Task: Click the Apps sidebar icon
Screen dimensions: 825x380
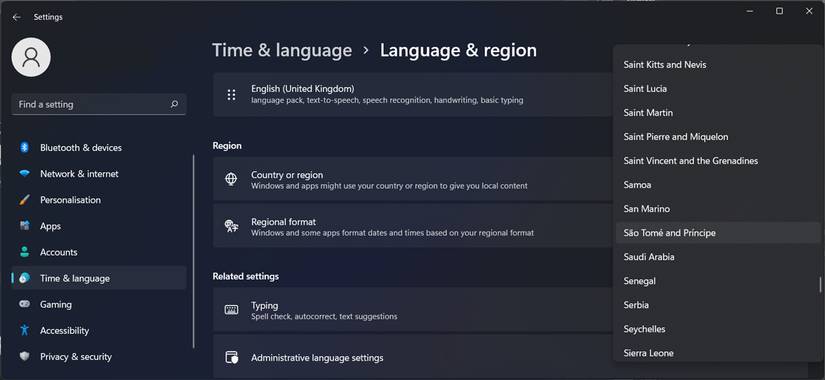Action: 24,226
